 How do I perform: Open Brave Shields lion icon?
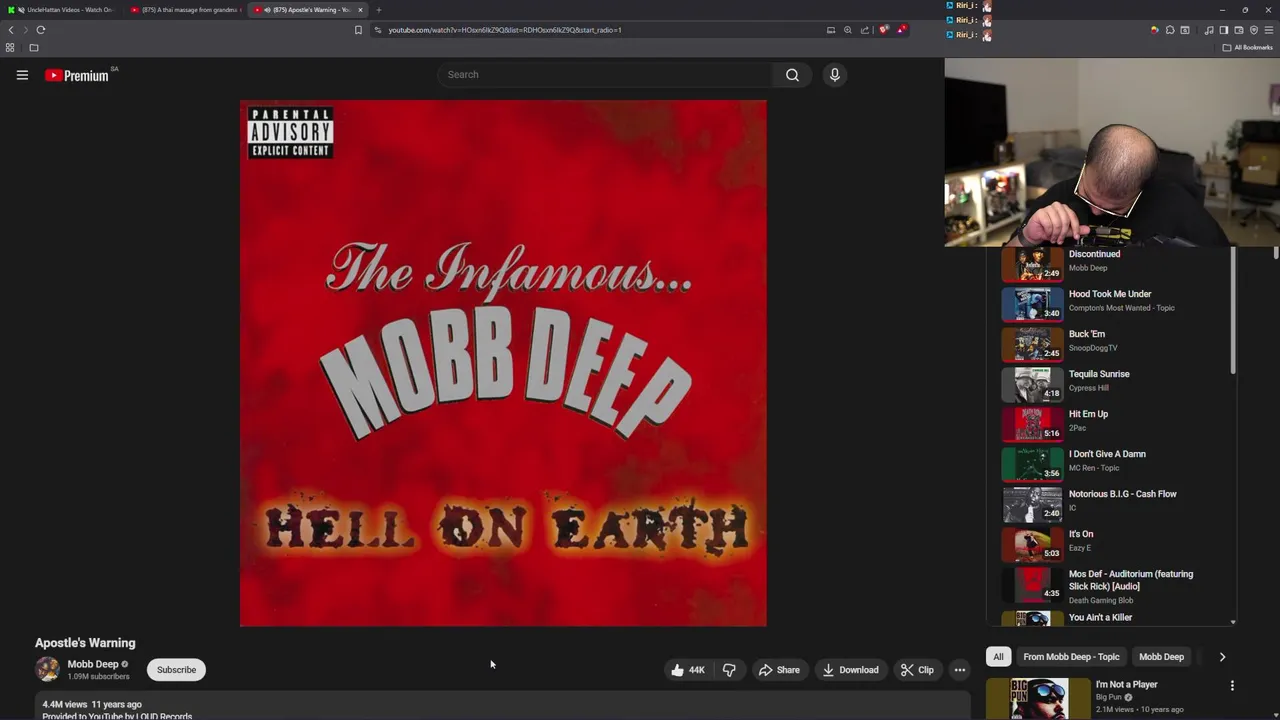click(x=884, y=30)
